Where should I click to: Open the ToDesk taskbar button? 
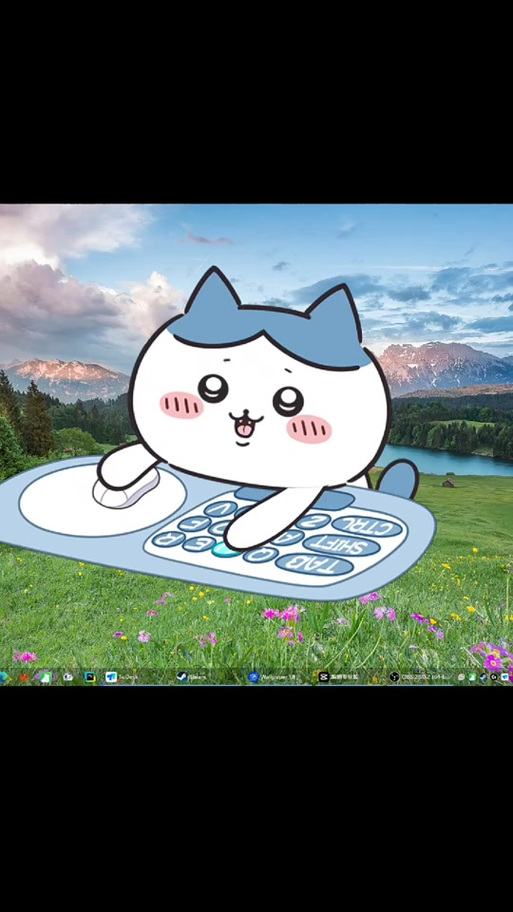point(122,677)
